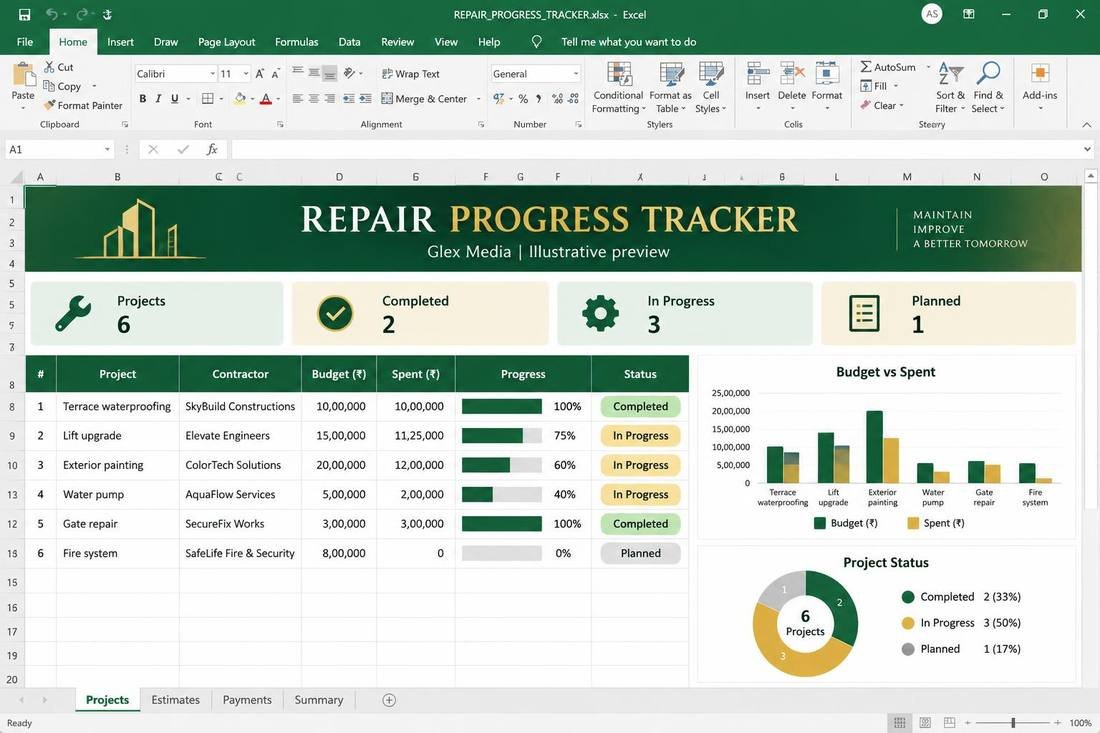Click the Clear button
The width and height of the screenshot is (1100, 733).
click(878, 105)
